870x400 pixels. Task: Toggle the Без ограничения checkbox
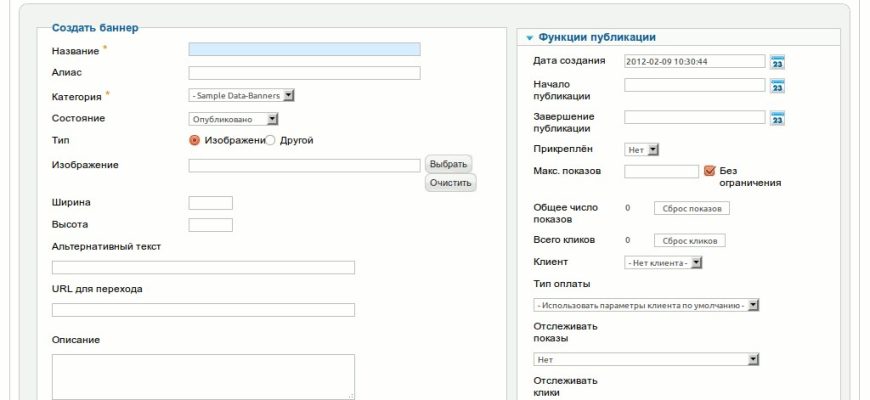(710, 171)
